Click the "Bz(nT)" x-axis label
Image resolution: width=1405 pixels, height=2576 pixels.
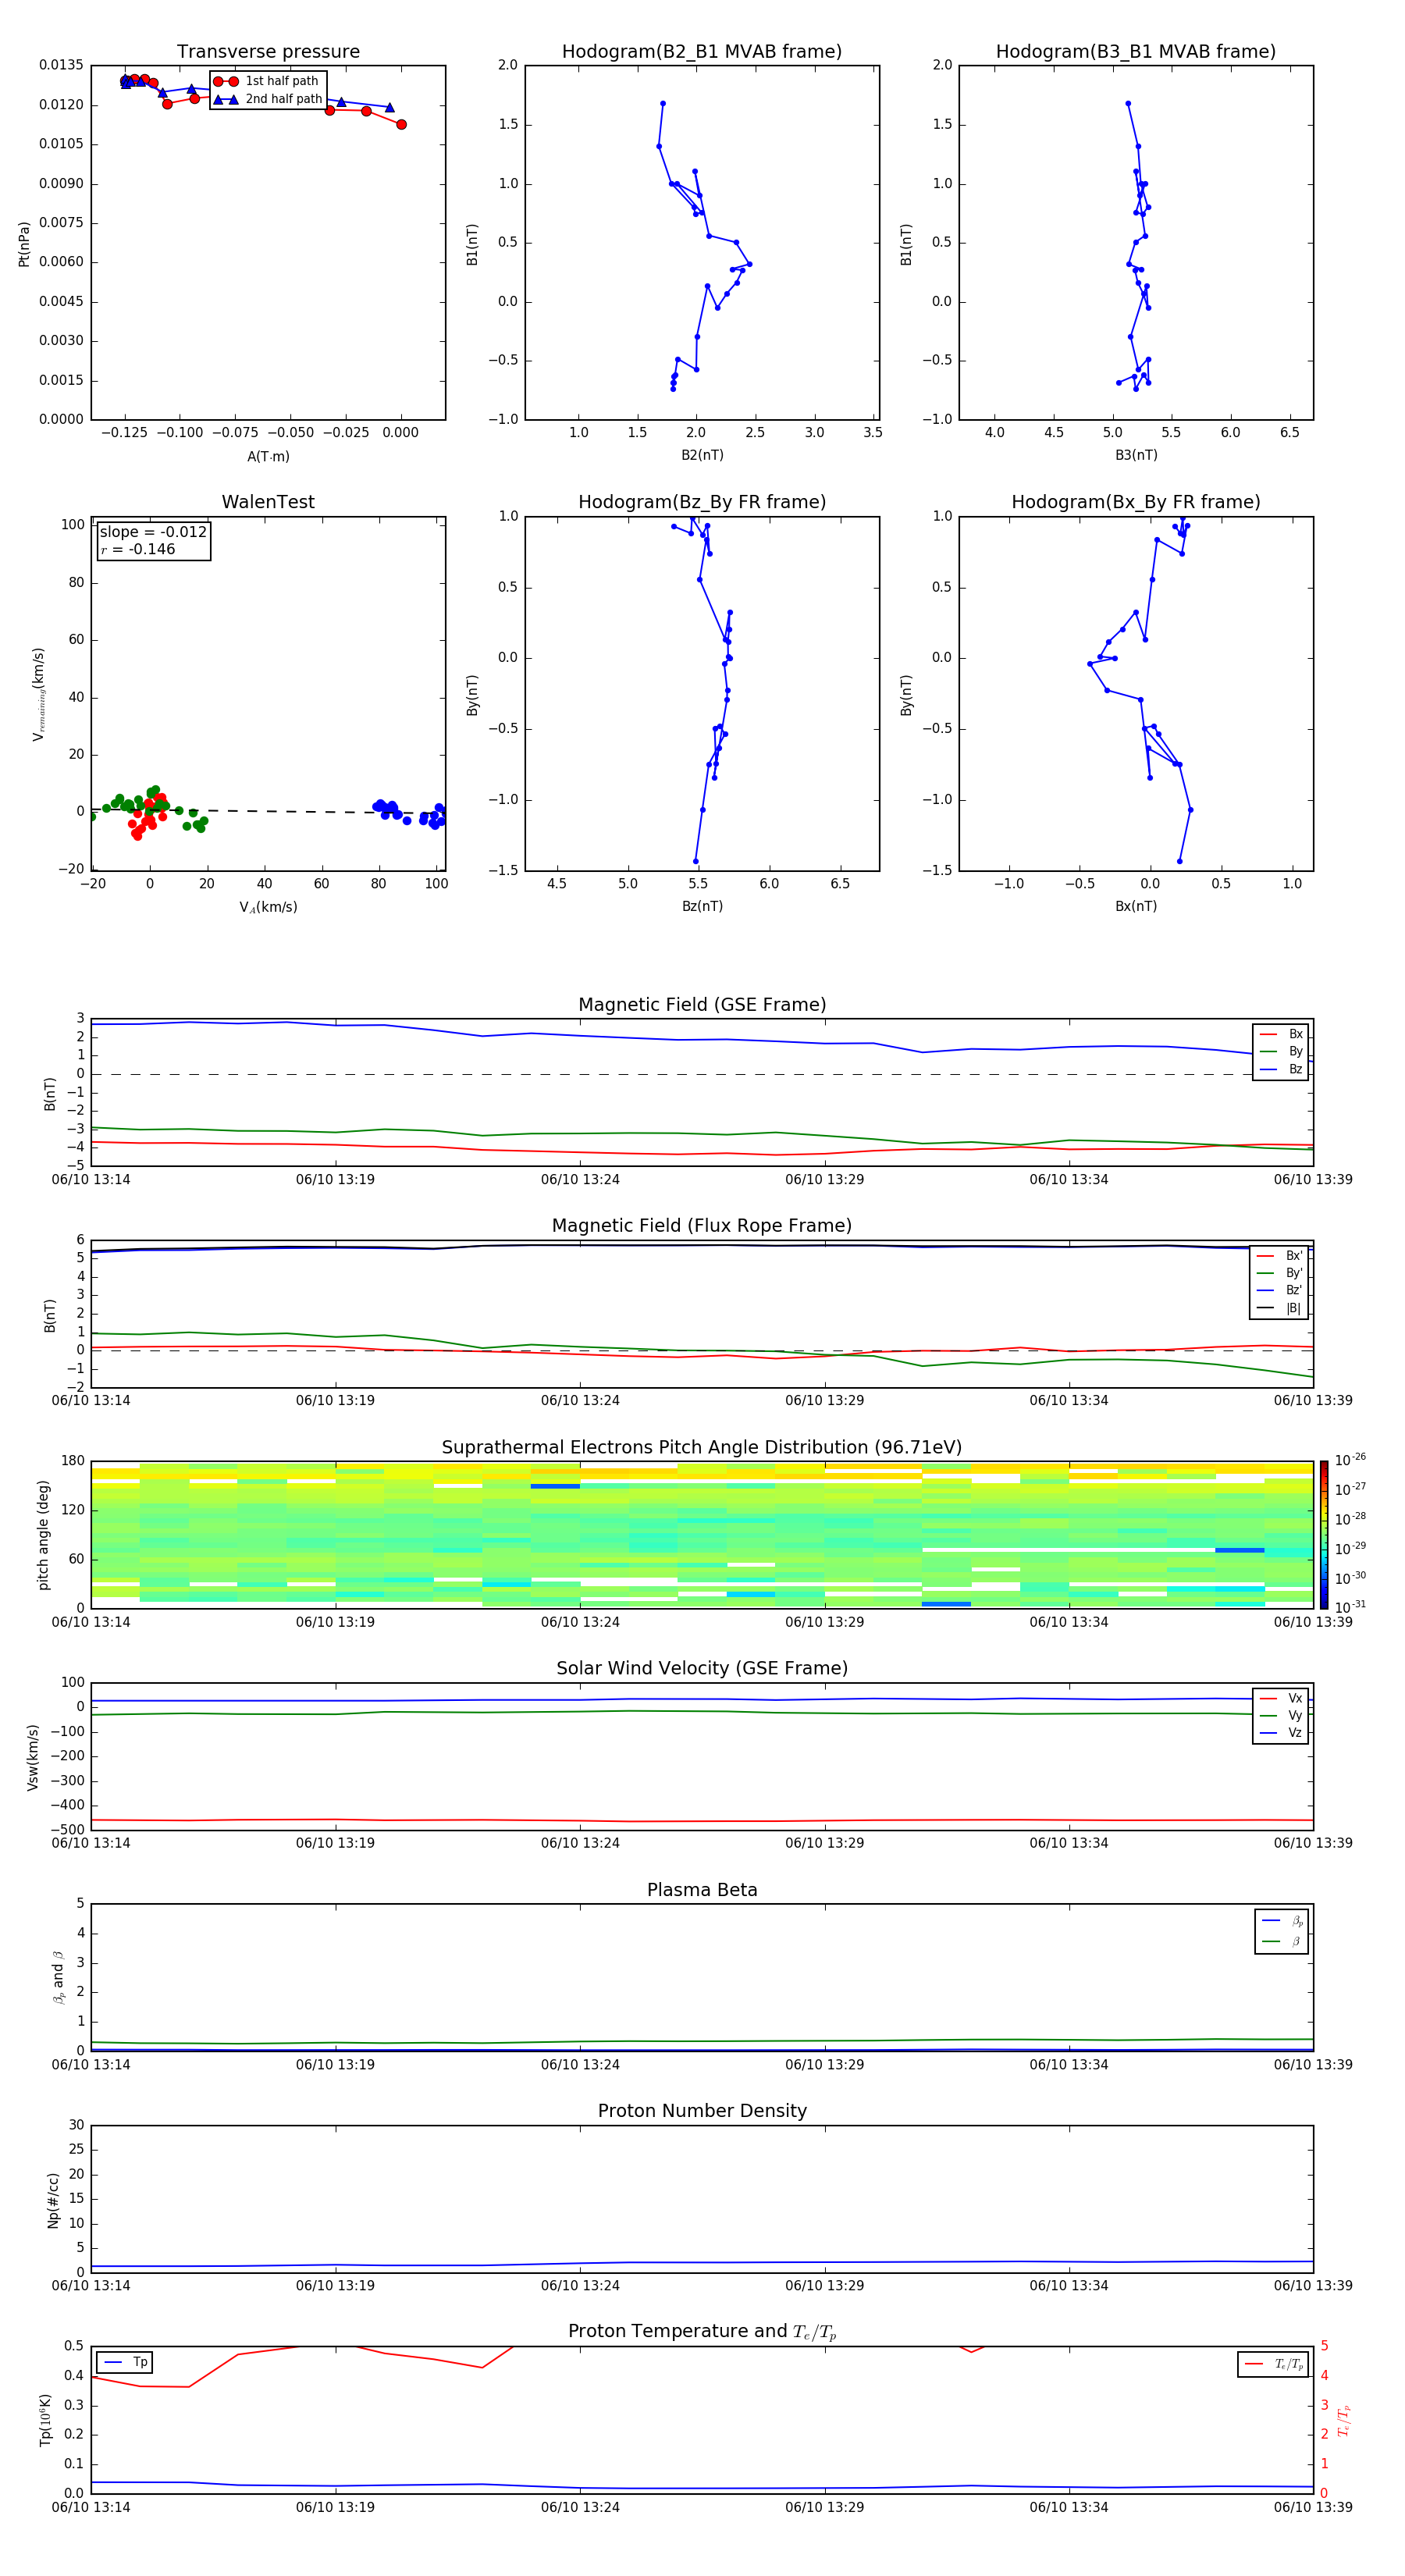(702, 906)
